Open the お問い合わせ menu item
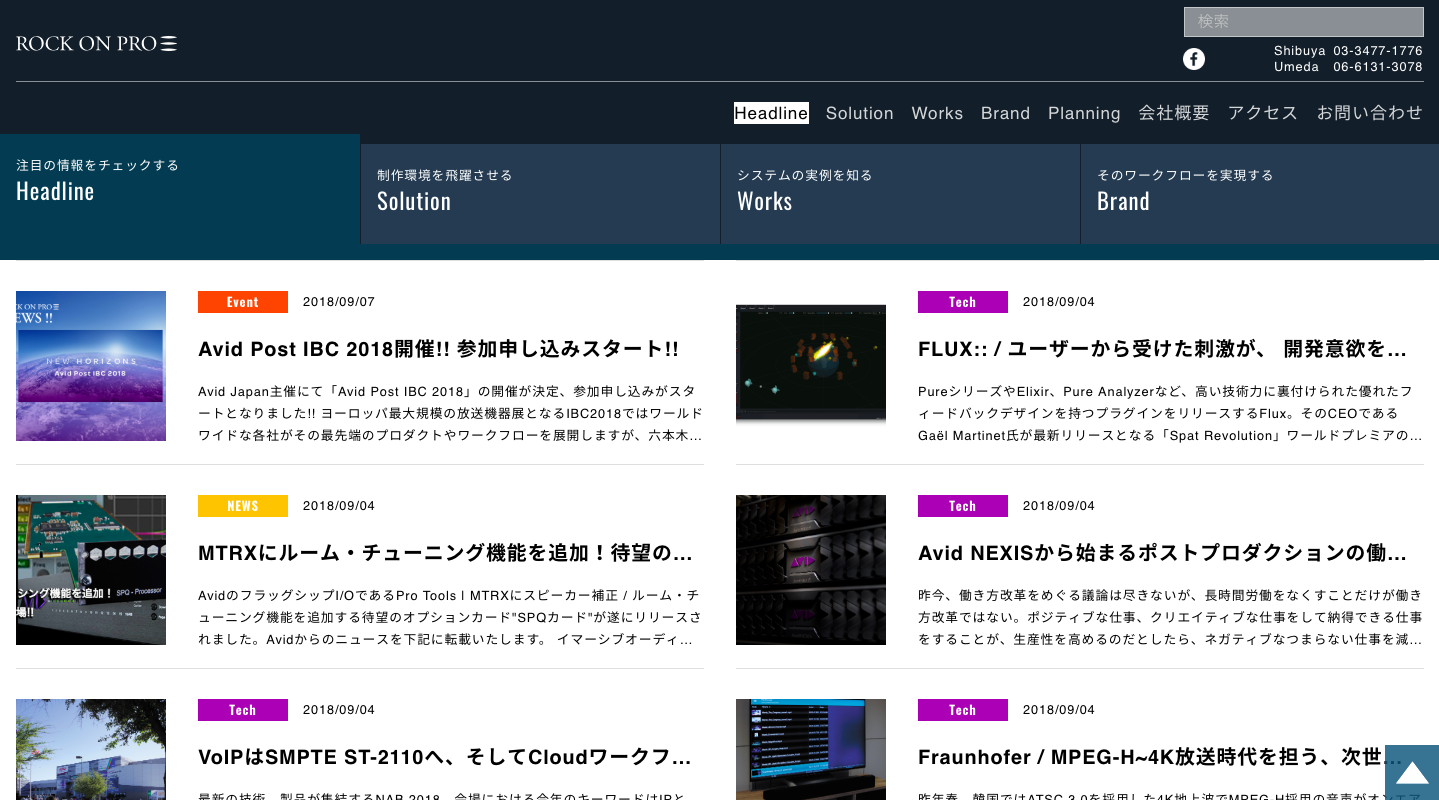 pos(1369,113)
